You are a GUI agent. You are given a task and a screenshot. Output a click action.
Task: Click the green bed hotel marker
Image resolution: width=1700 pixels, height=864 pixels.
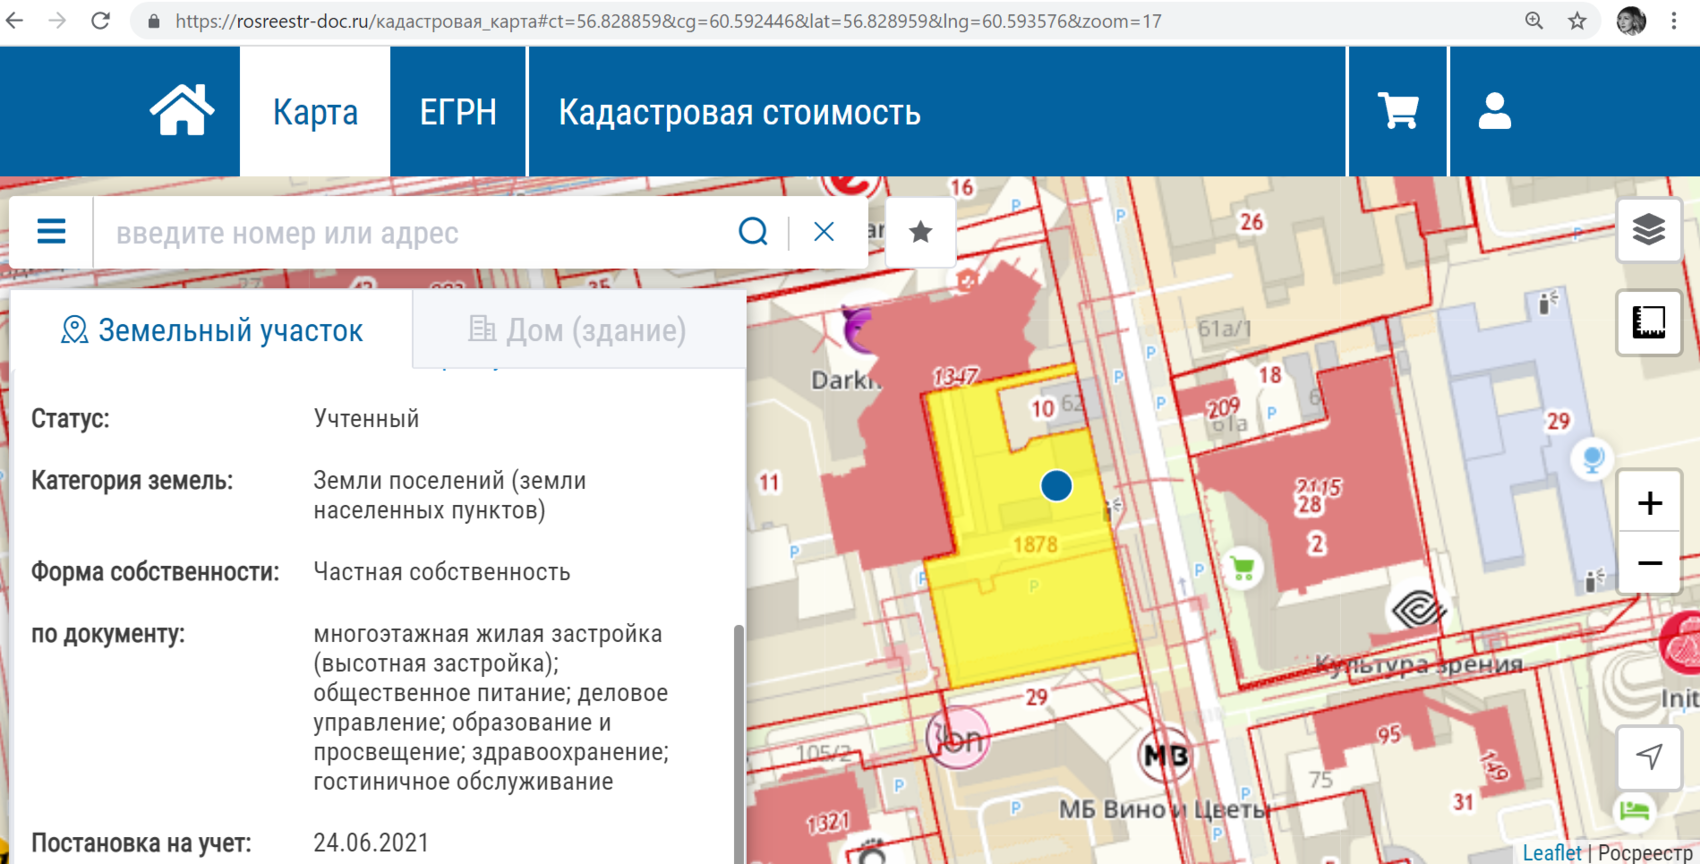click(1635, 810)
